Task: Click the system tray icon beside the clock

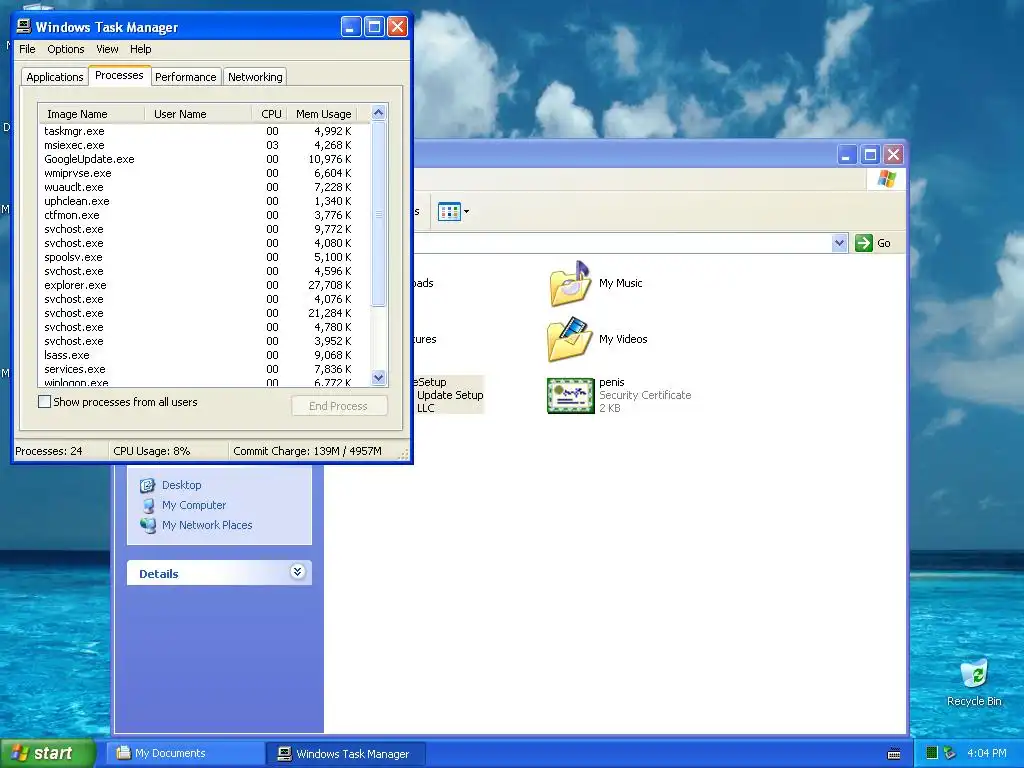Action: [950, 753]
